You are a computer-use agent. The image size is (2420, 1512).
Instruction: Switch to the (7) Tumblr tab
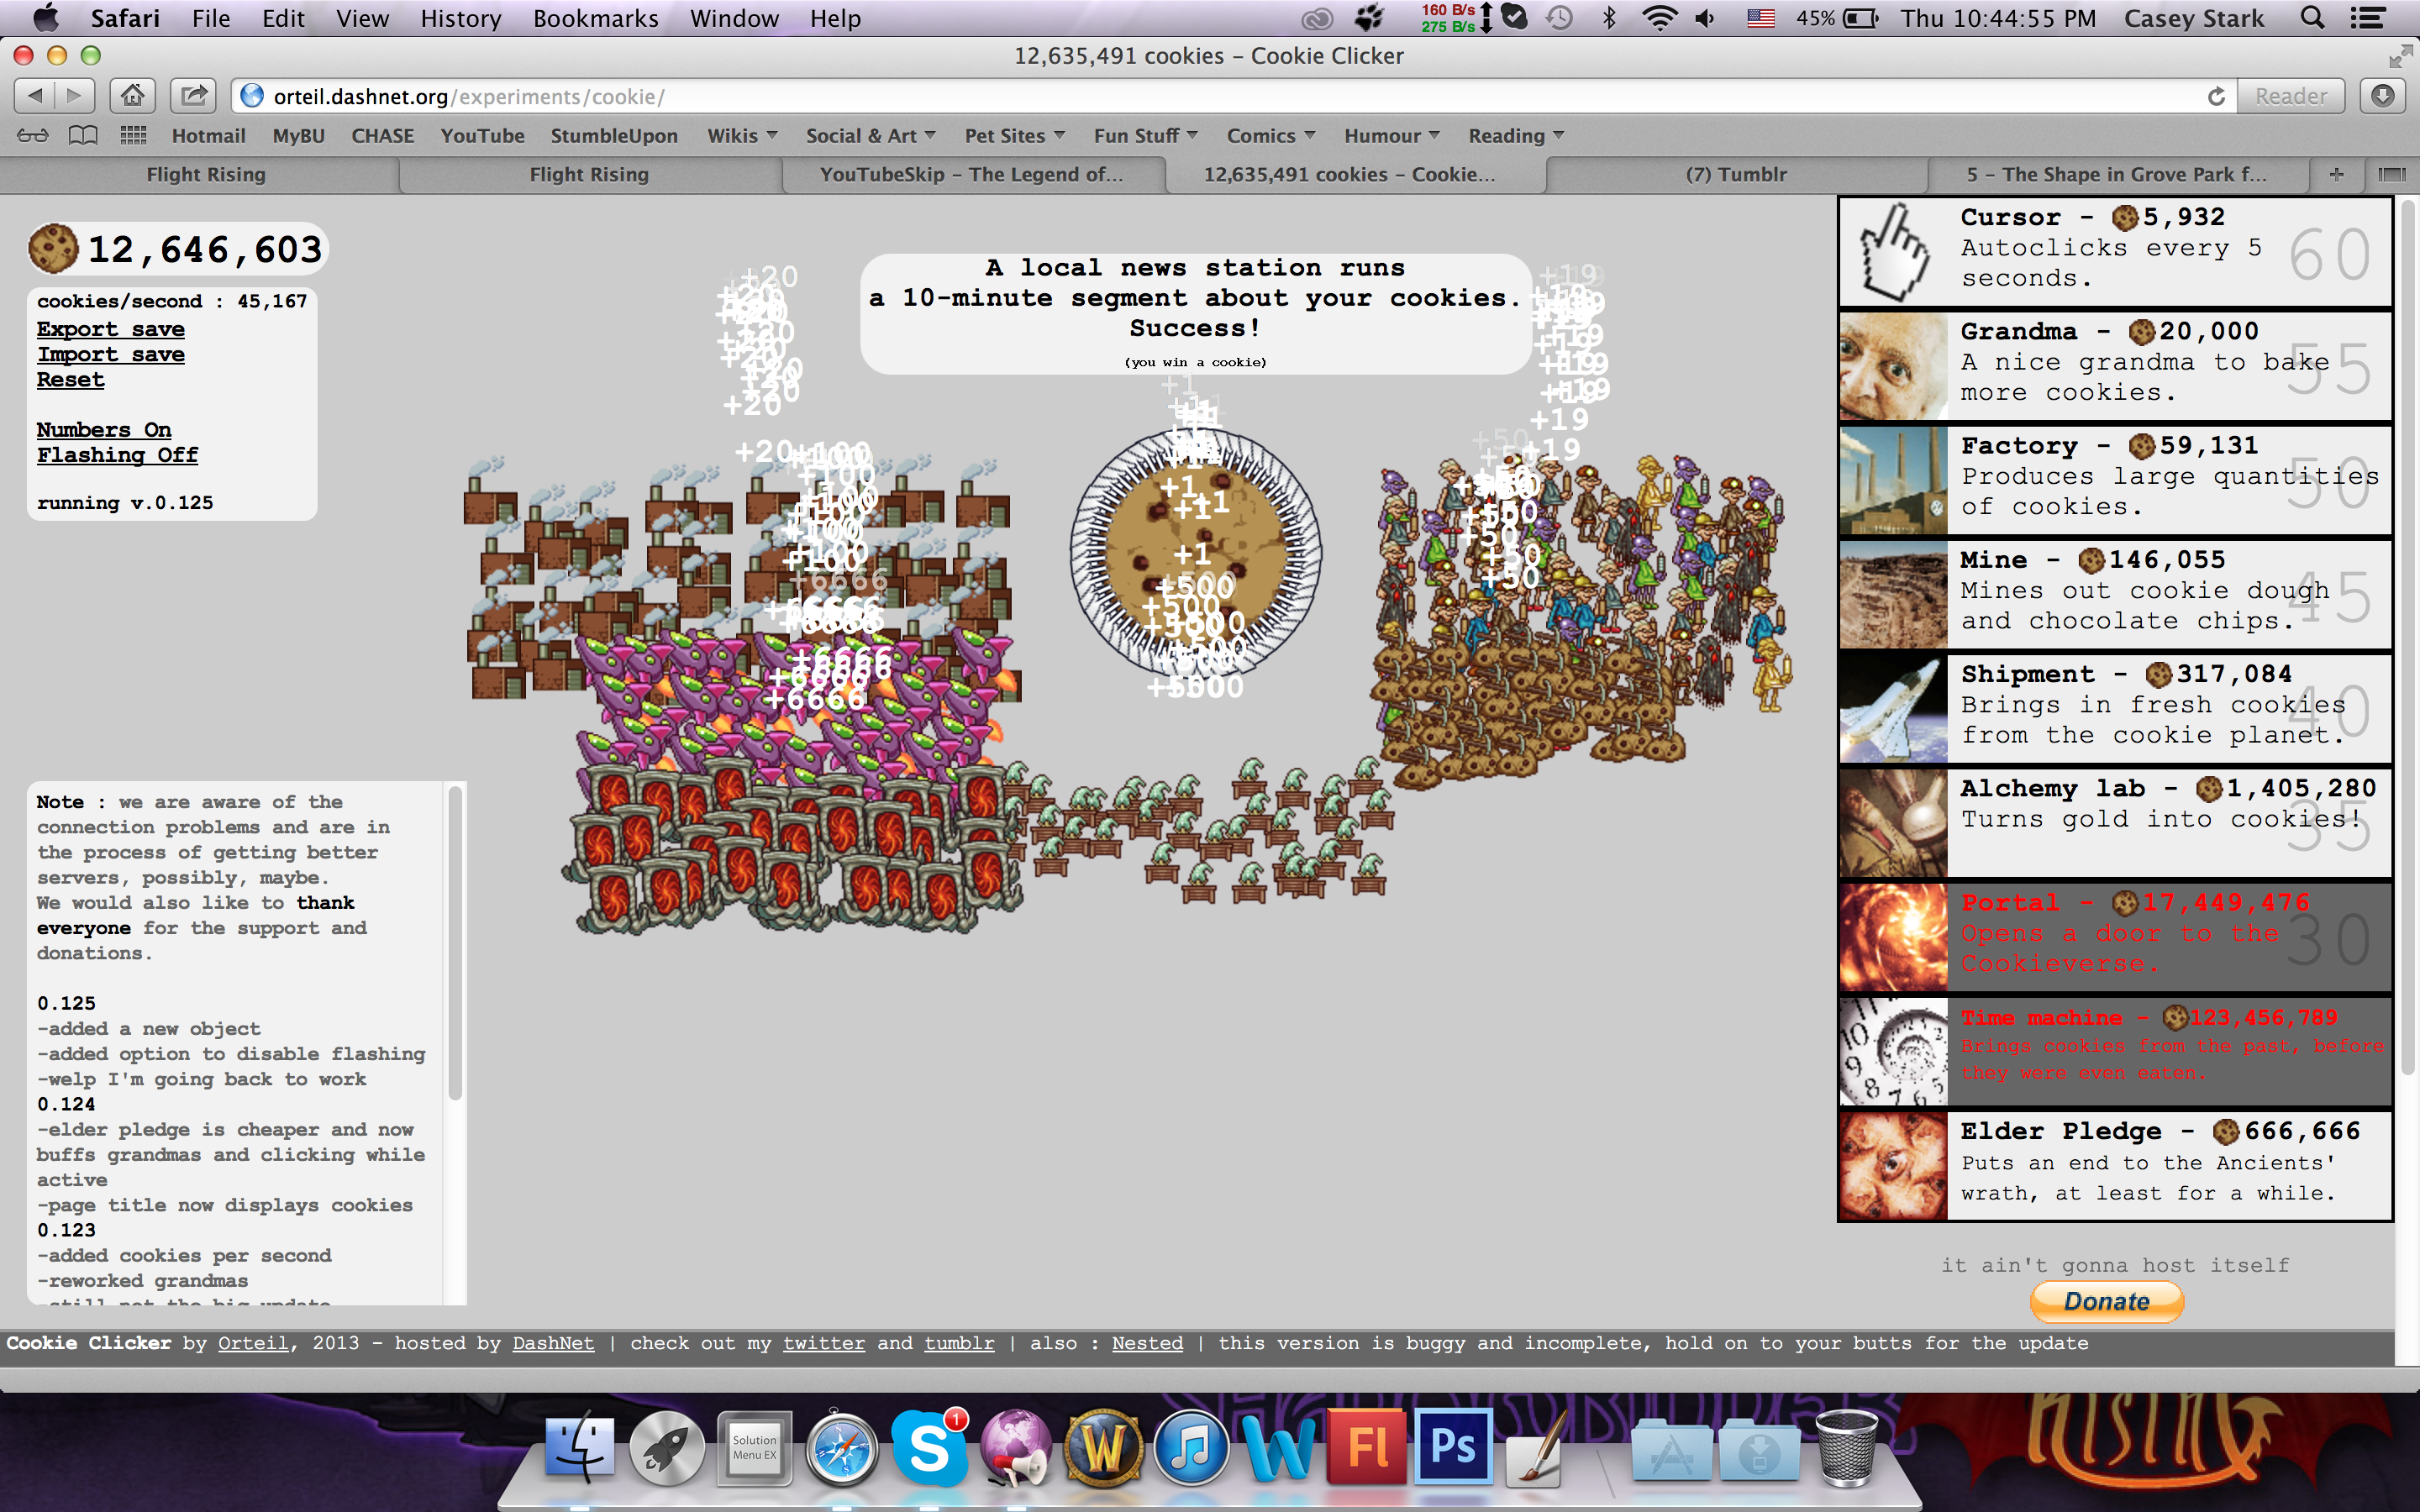(x=1736, y=174)
